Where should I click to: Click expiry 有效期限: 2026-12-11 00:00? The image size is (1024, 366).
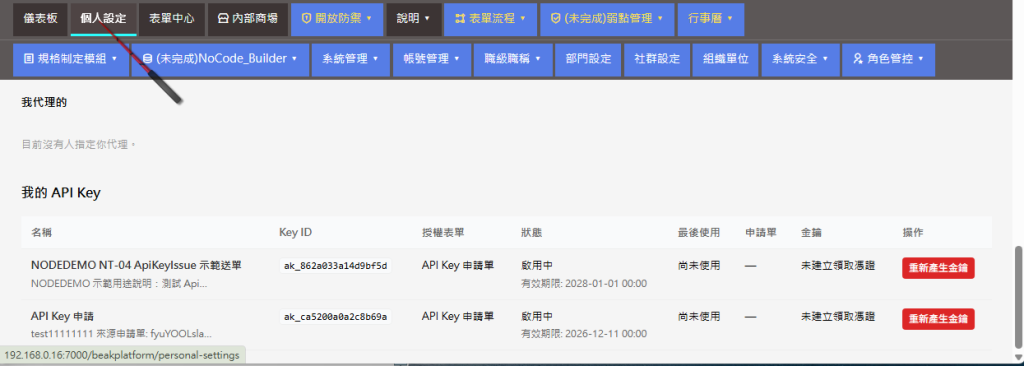pyautogui.click(x=584, y=334)
